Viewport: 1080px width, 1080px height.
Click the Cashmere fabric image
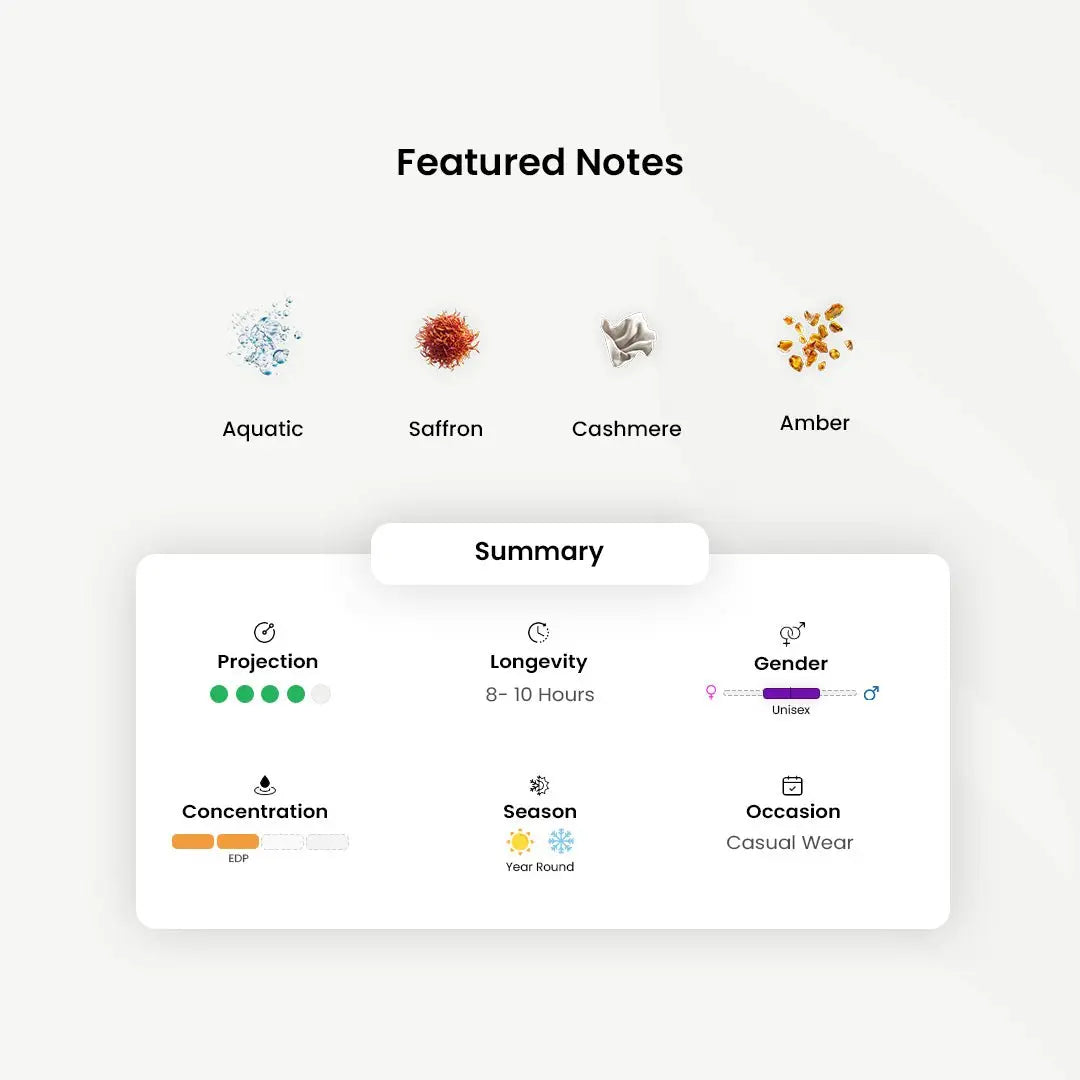[x=628, y=339]
